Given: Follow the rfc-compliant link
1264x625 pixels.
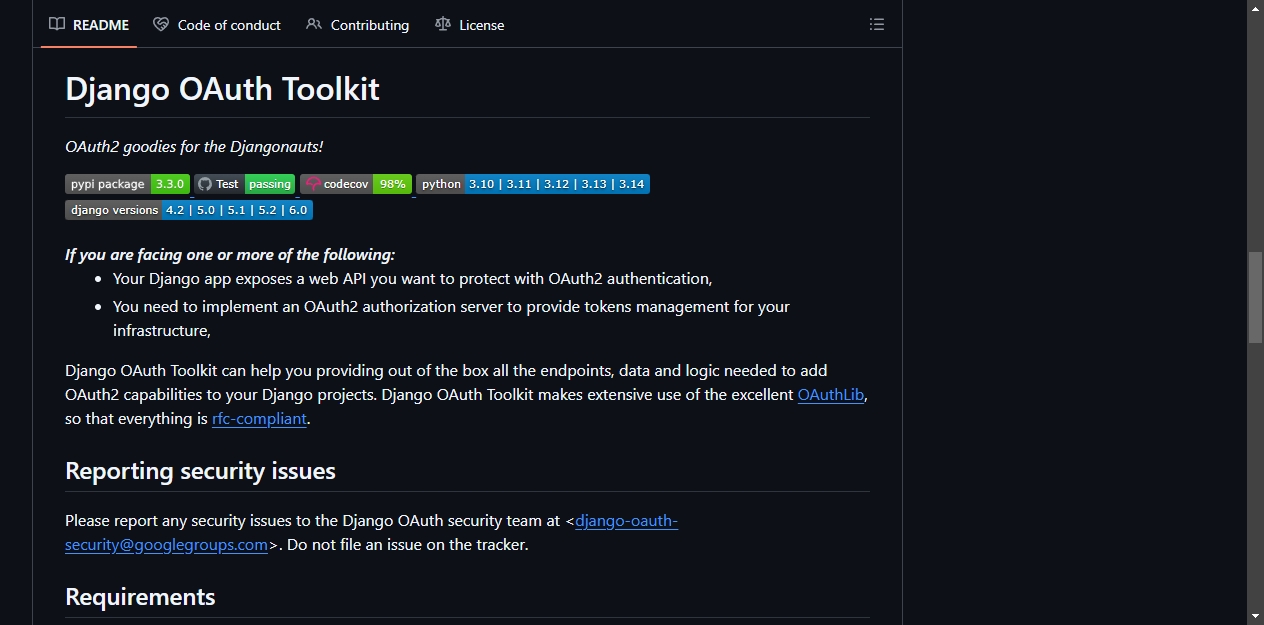Looking at the screenshot, I should click(259, 419).
